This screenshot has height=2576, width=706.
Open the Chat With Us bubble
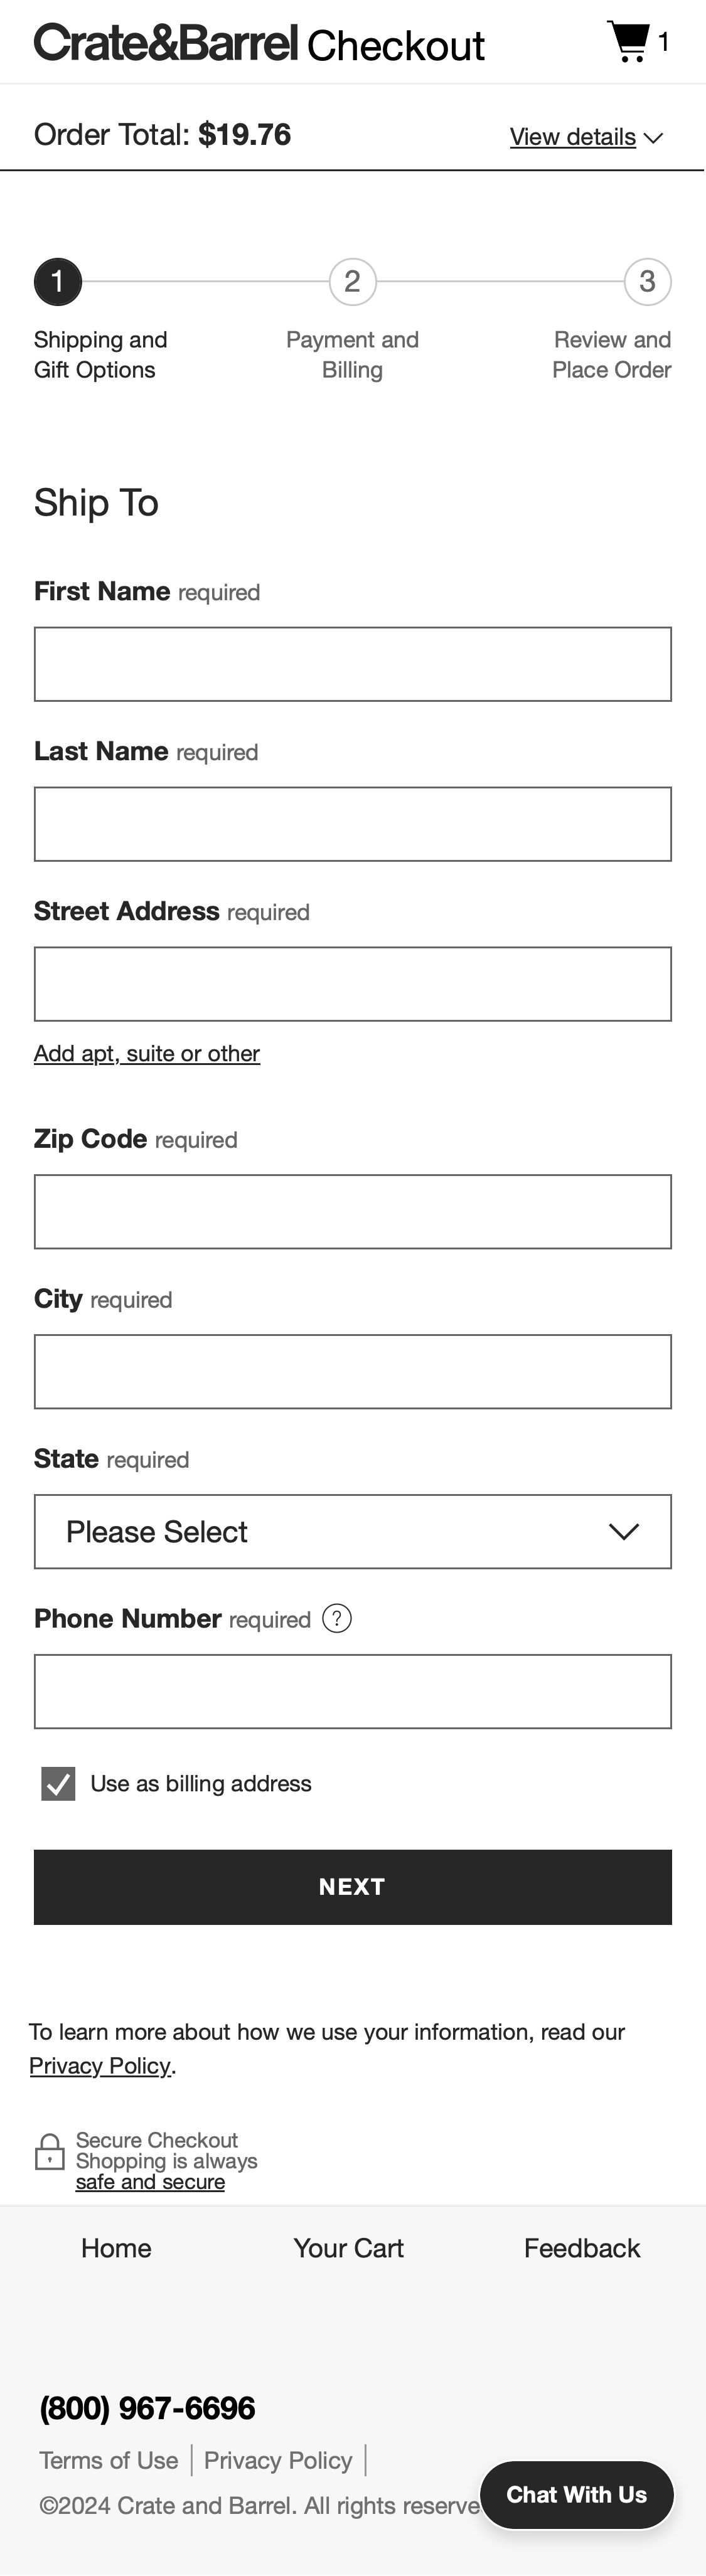coord(576,2494)
